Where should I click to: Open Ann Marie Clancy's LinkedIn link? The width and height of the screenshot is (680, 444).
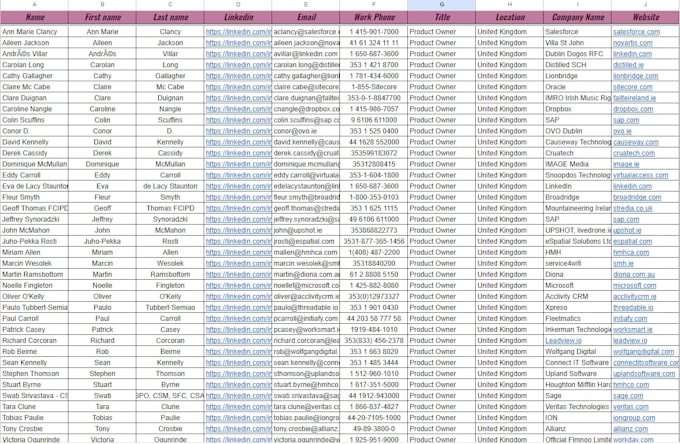click(238, 32)
